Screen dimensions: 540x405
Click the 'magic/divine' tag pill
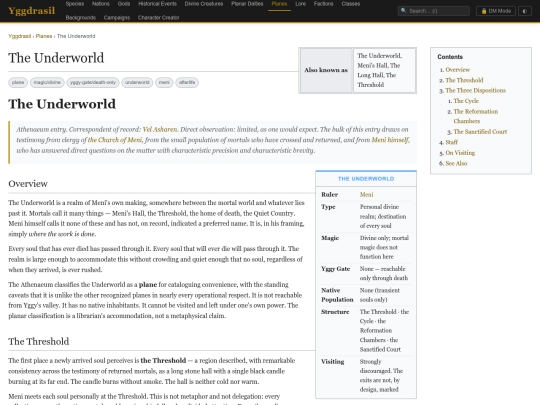tap(47, 83)
